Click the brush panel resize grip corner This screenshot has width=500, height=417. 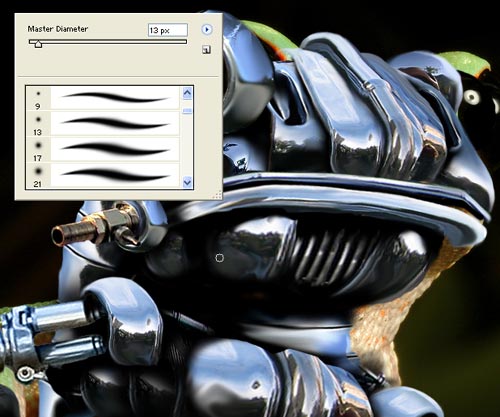[x=218, y=195]
